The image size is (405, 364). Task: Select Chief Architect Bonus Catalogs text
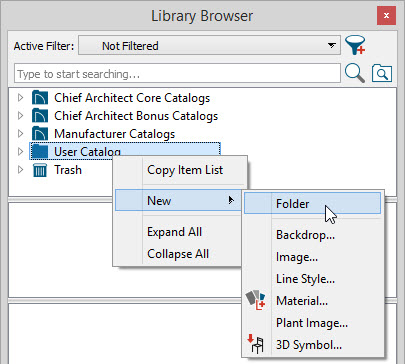pyautogui.click(x=136, y=116)
